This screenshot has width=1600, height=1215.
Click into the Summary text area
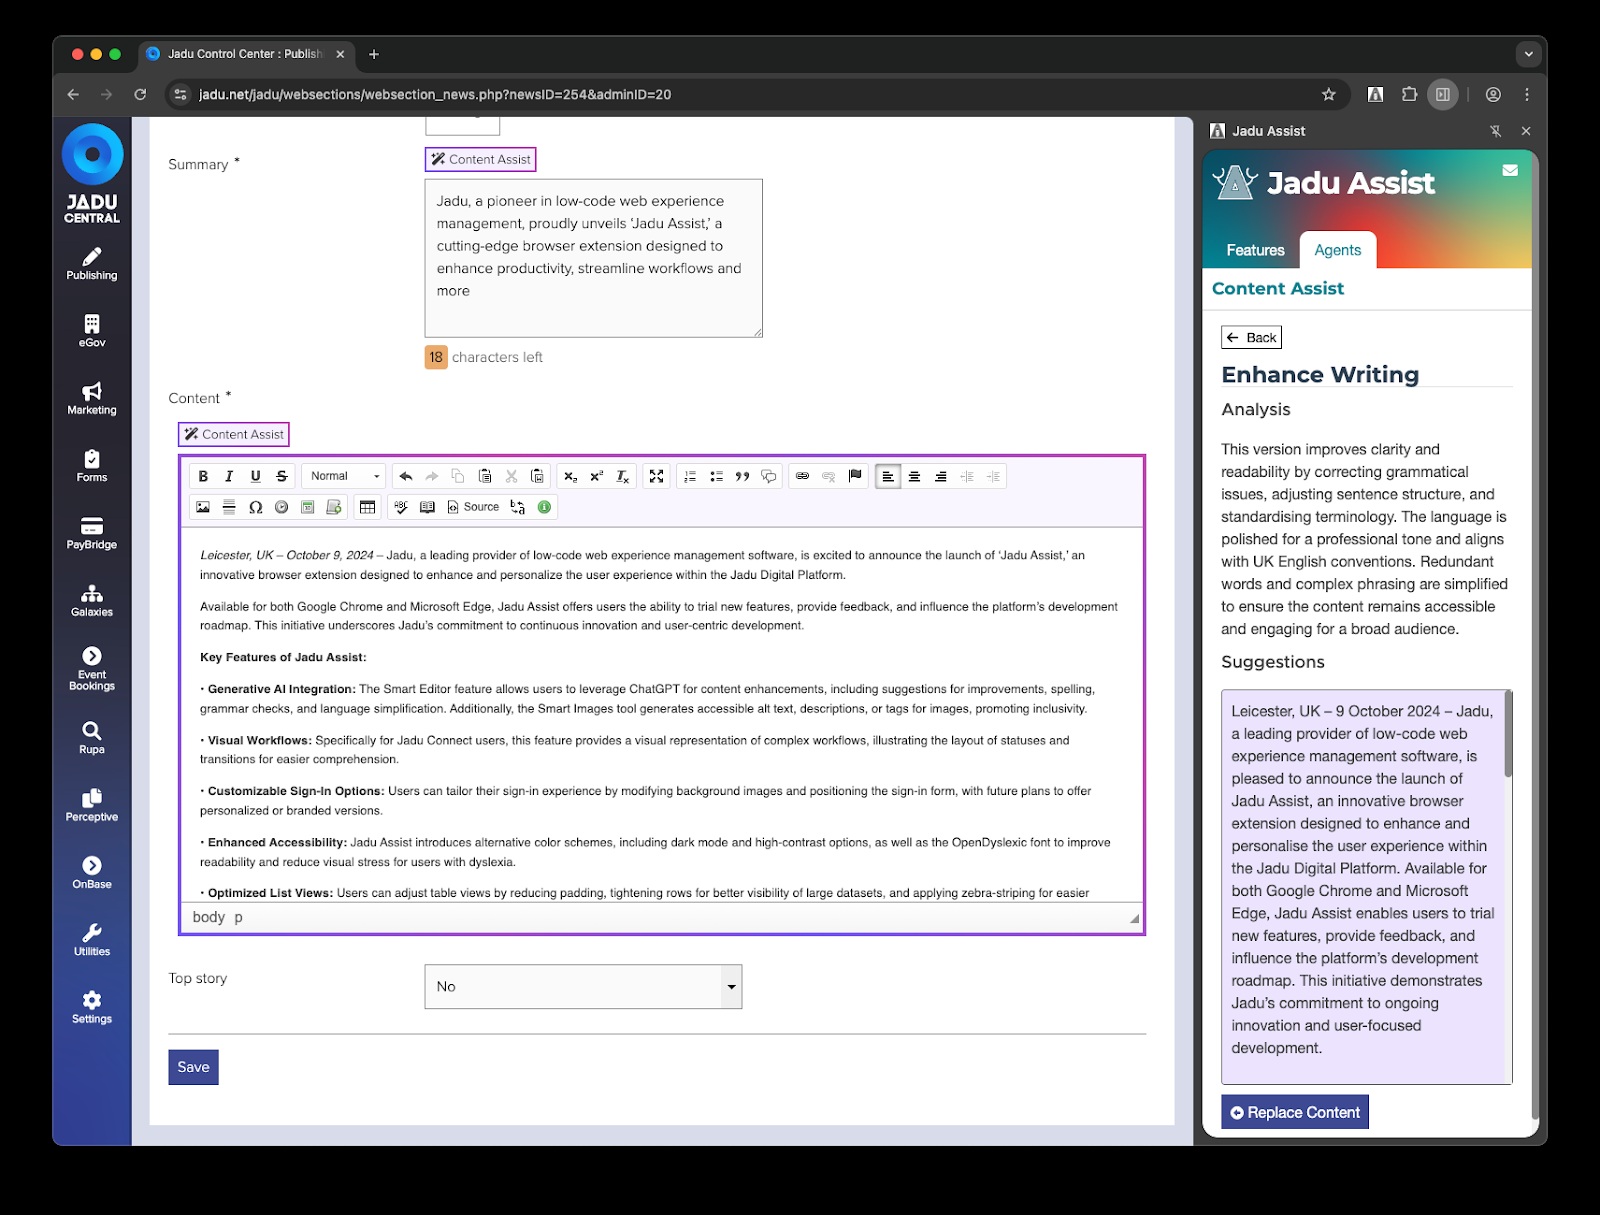pyautogui.click(x=594, y=258)
